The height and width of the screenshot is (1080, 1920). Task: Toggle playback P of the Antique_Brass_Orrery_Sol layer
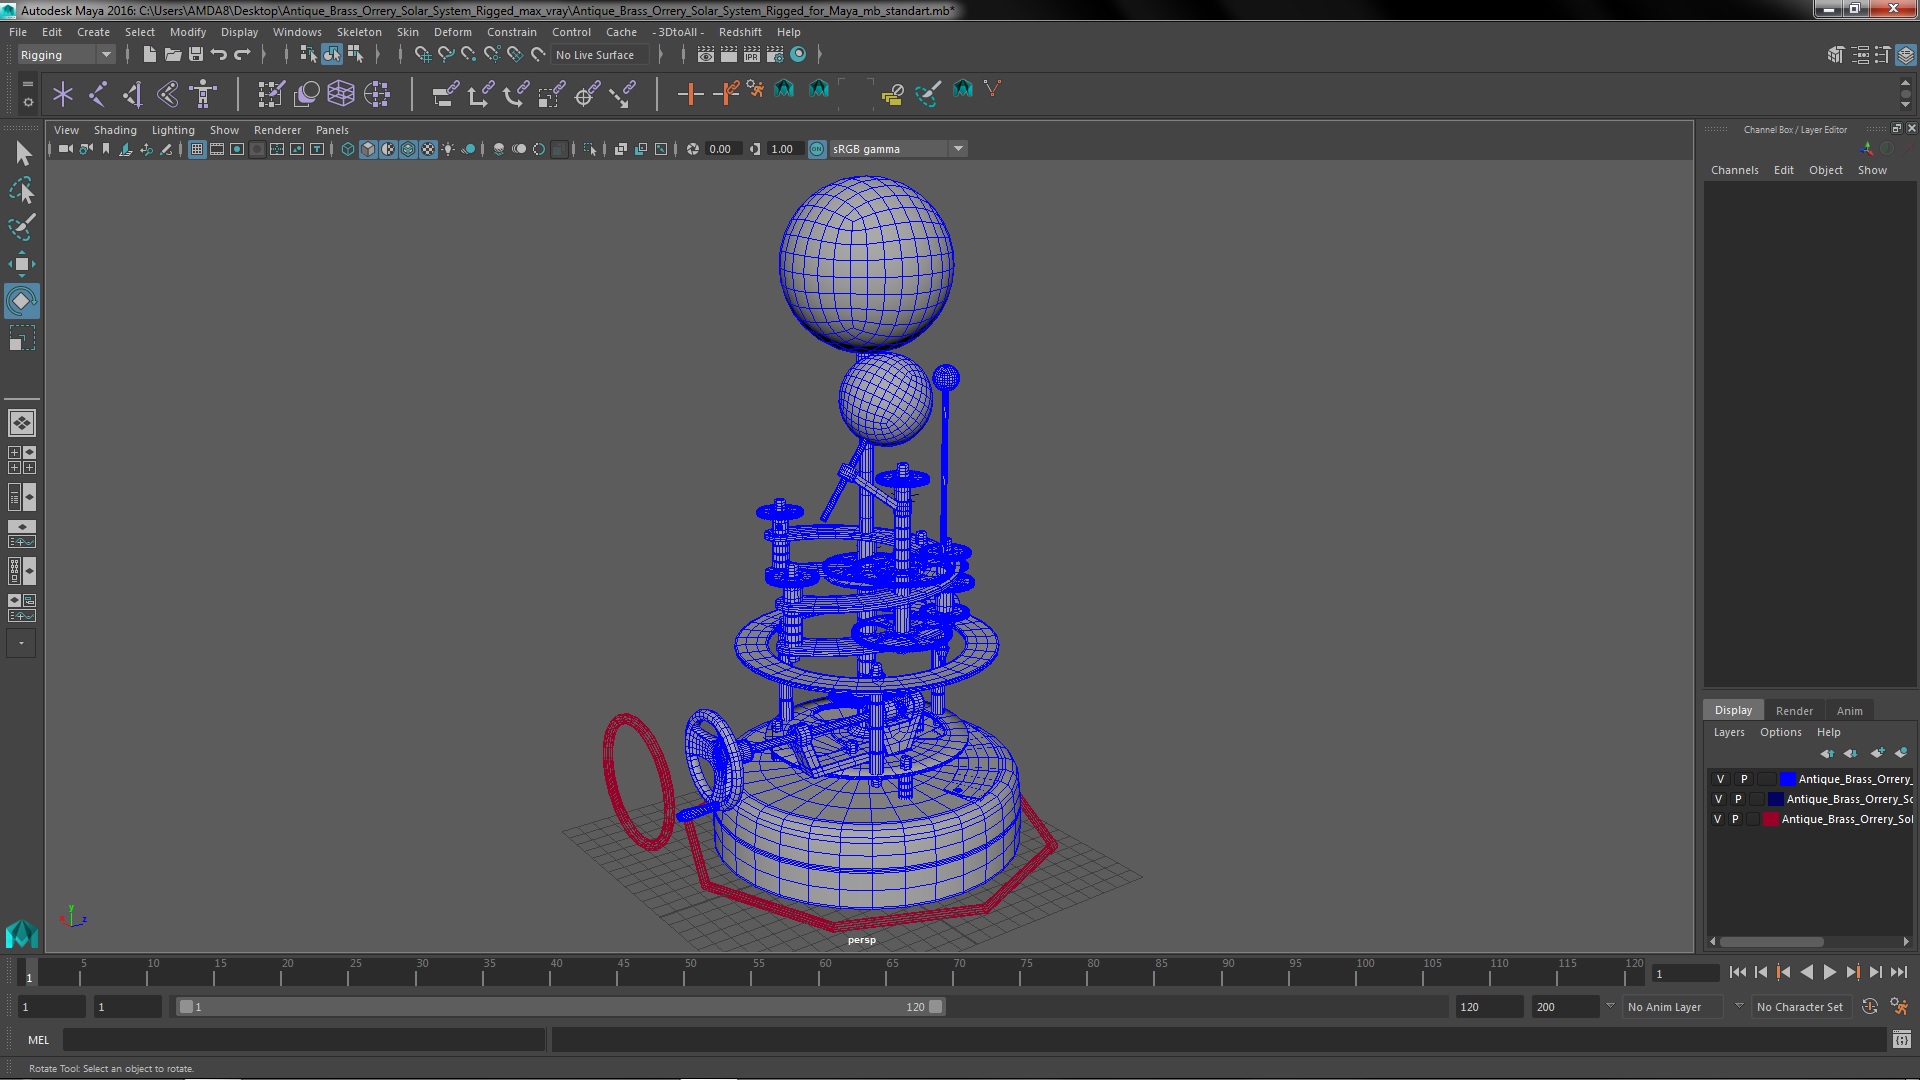pyautogui.click(x=1735, y=819)
